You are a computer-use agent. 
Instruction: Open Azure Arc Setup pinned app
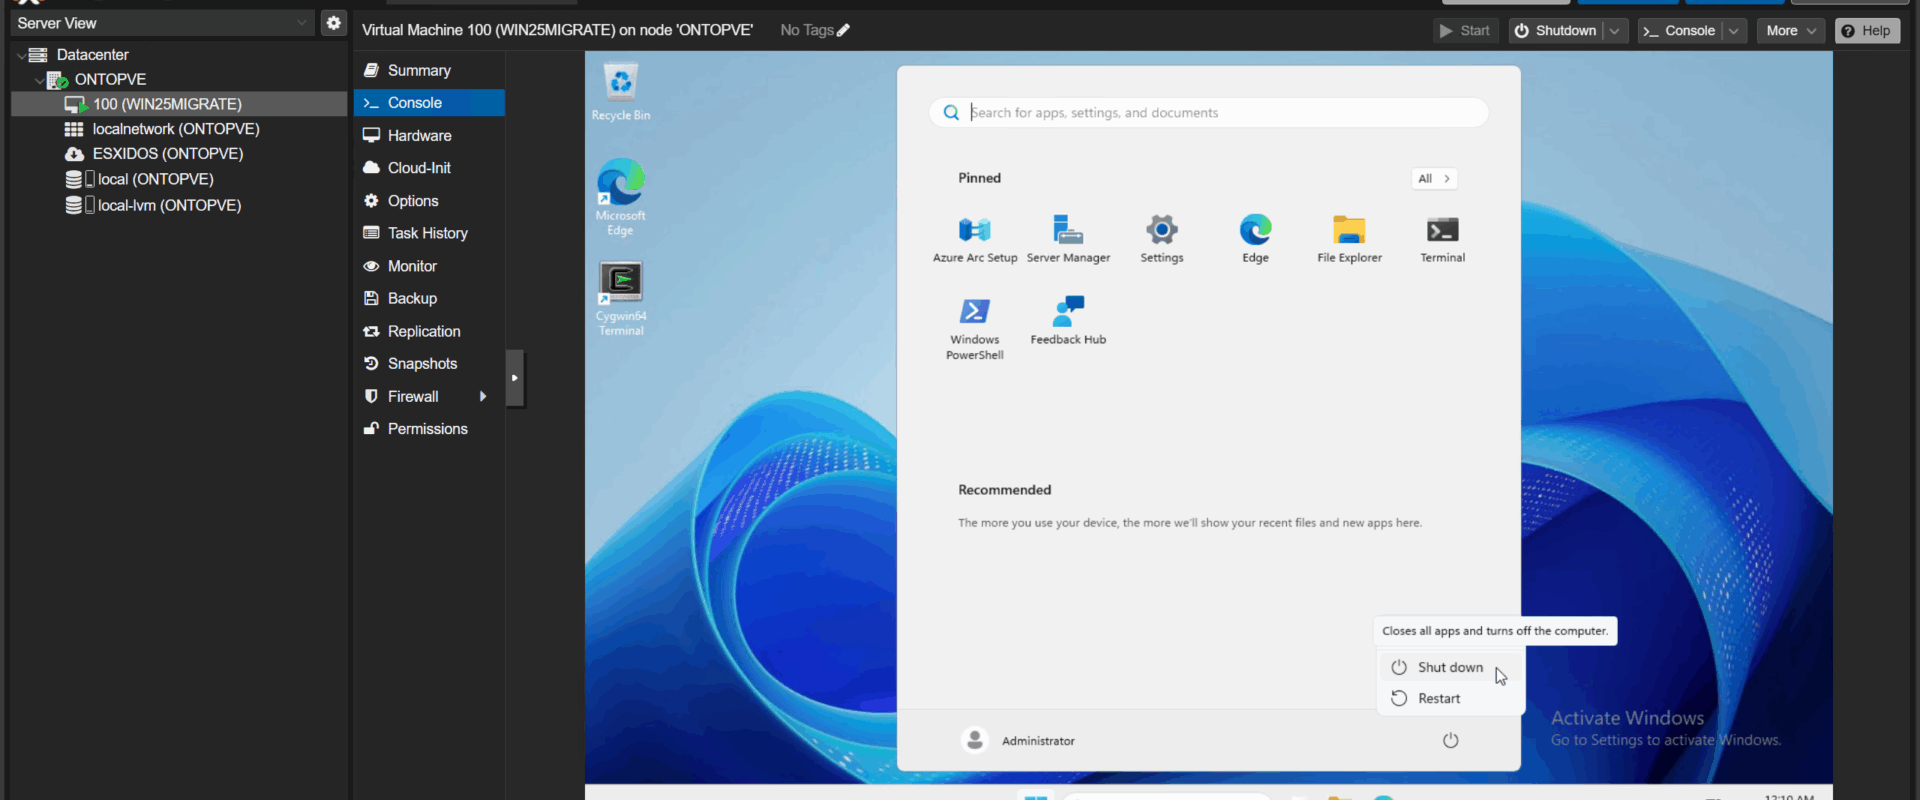(975, 239)
